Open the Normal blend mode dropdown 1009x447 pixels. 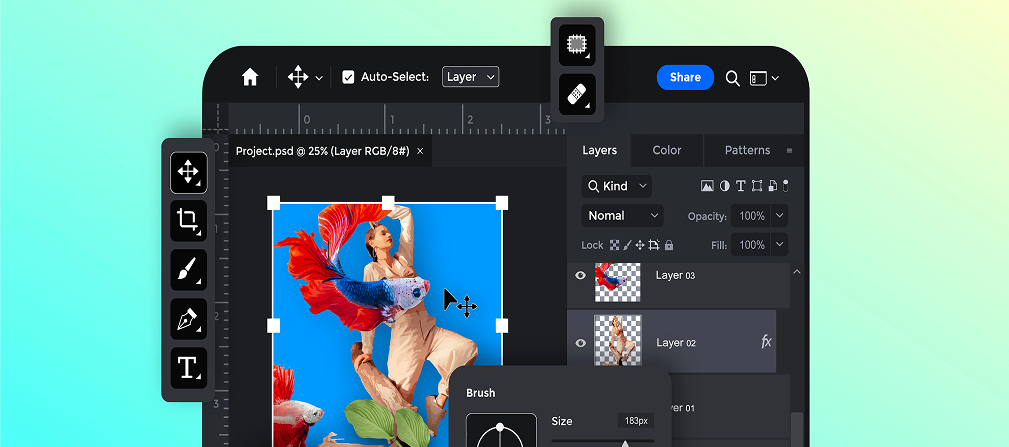[622, 216]
